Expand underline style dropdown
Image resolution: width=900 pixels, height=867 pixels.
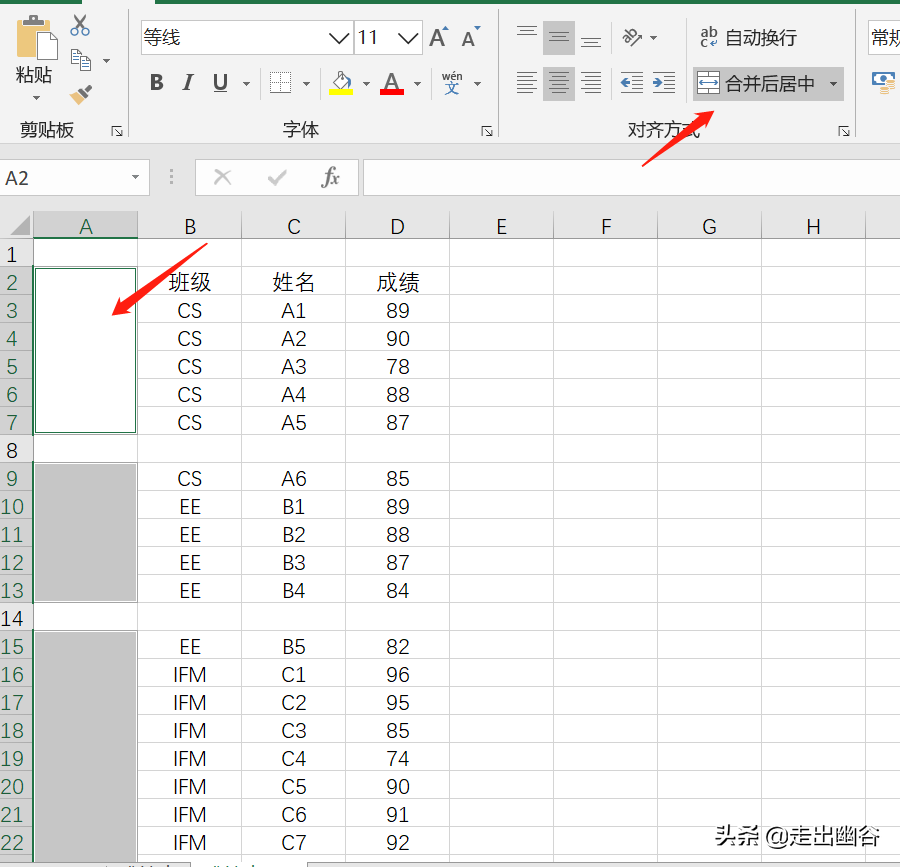(246, 84)
